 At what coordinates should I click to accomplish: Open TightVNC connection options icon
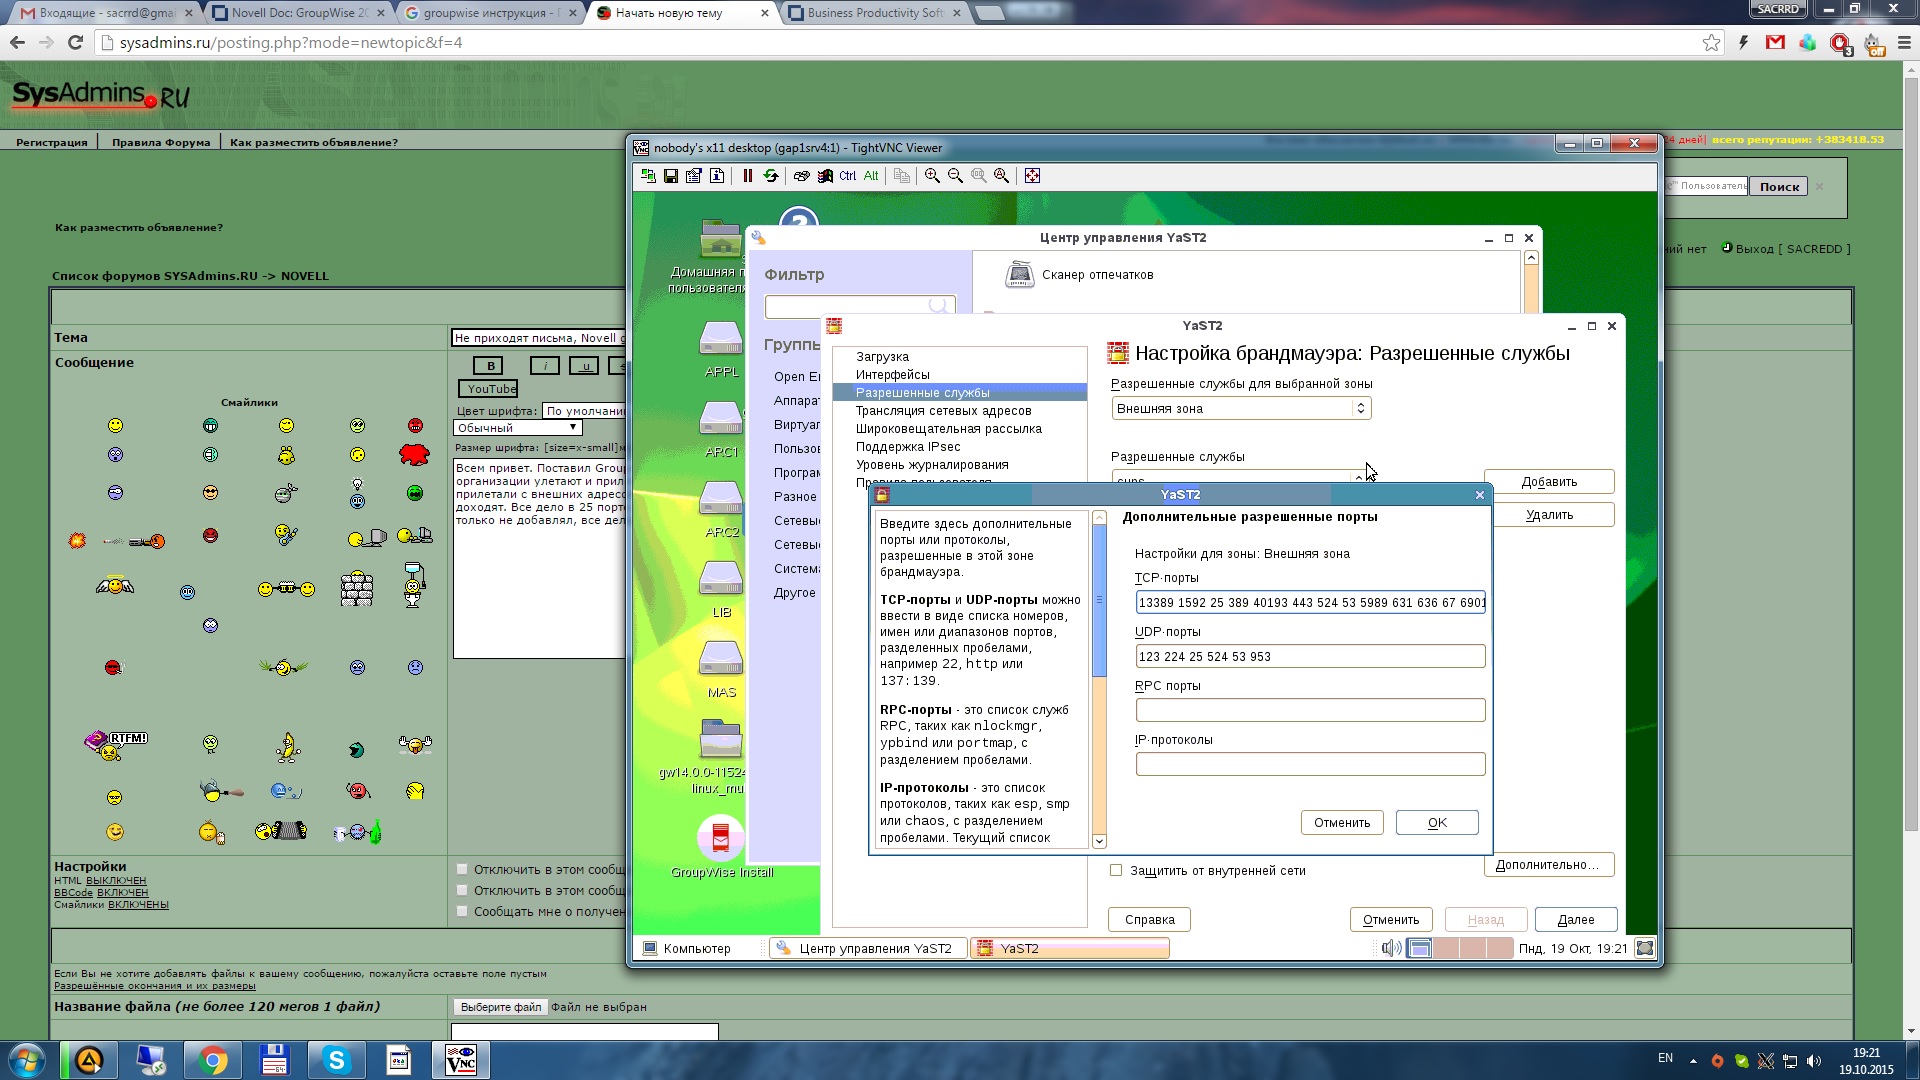[x=694, y=176]
